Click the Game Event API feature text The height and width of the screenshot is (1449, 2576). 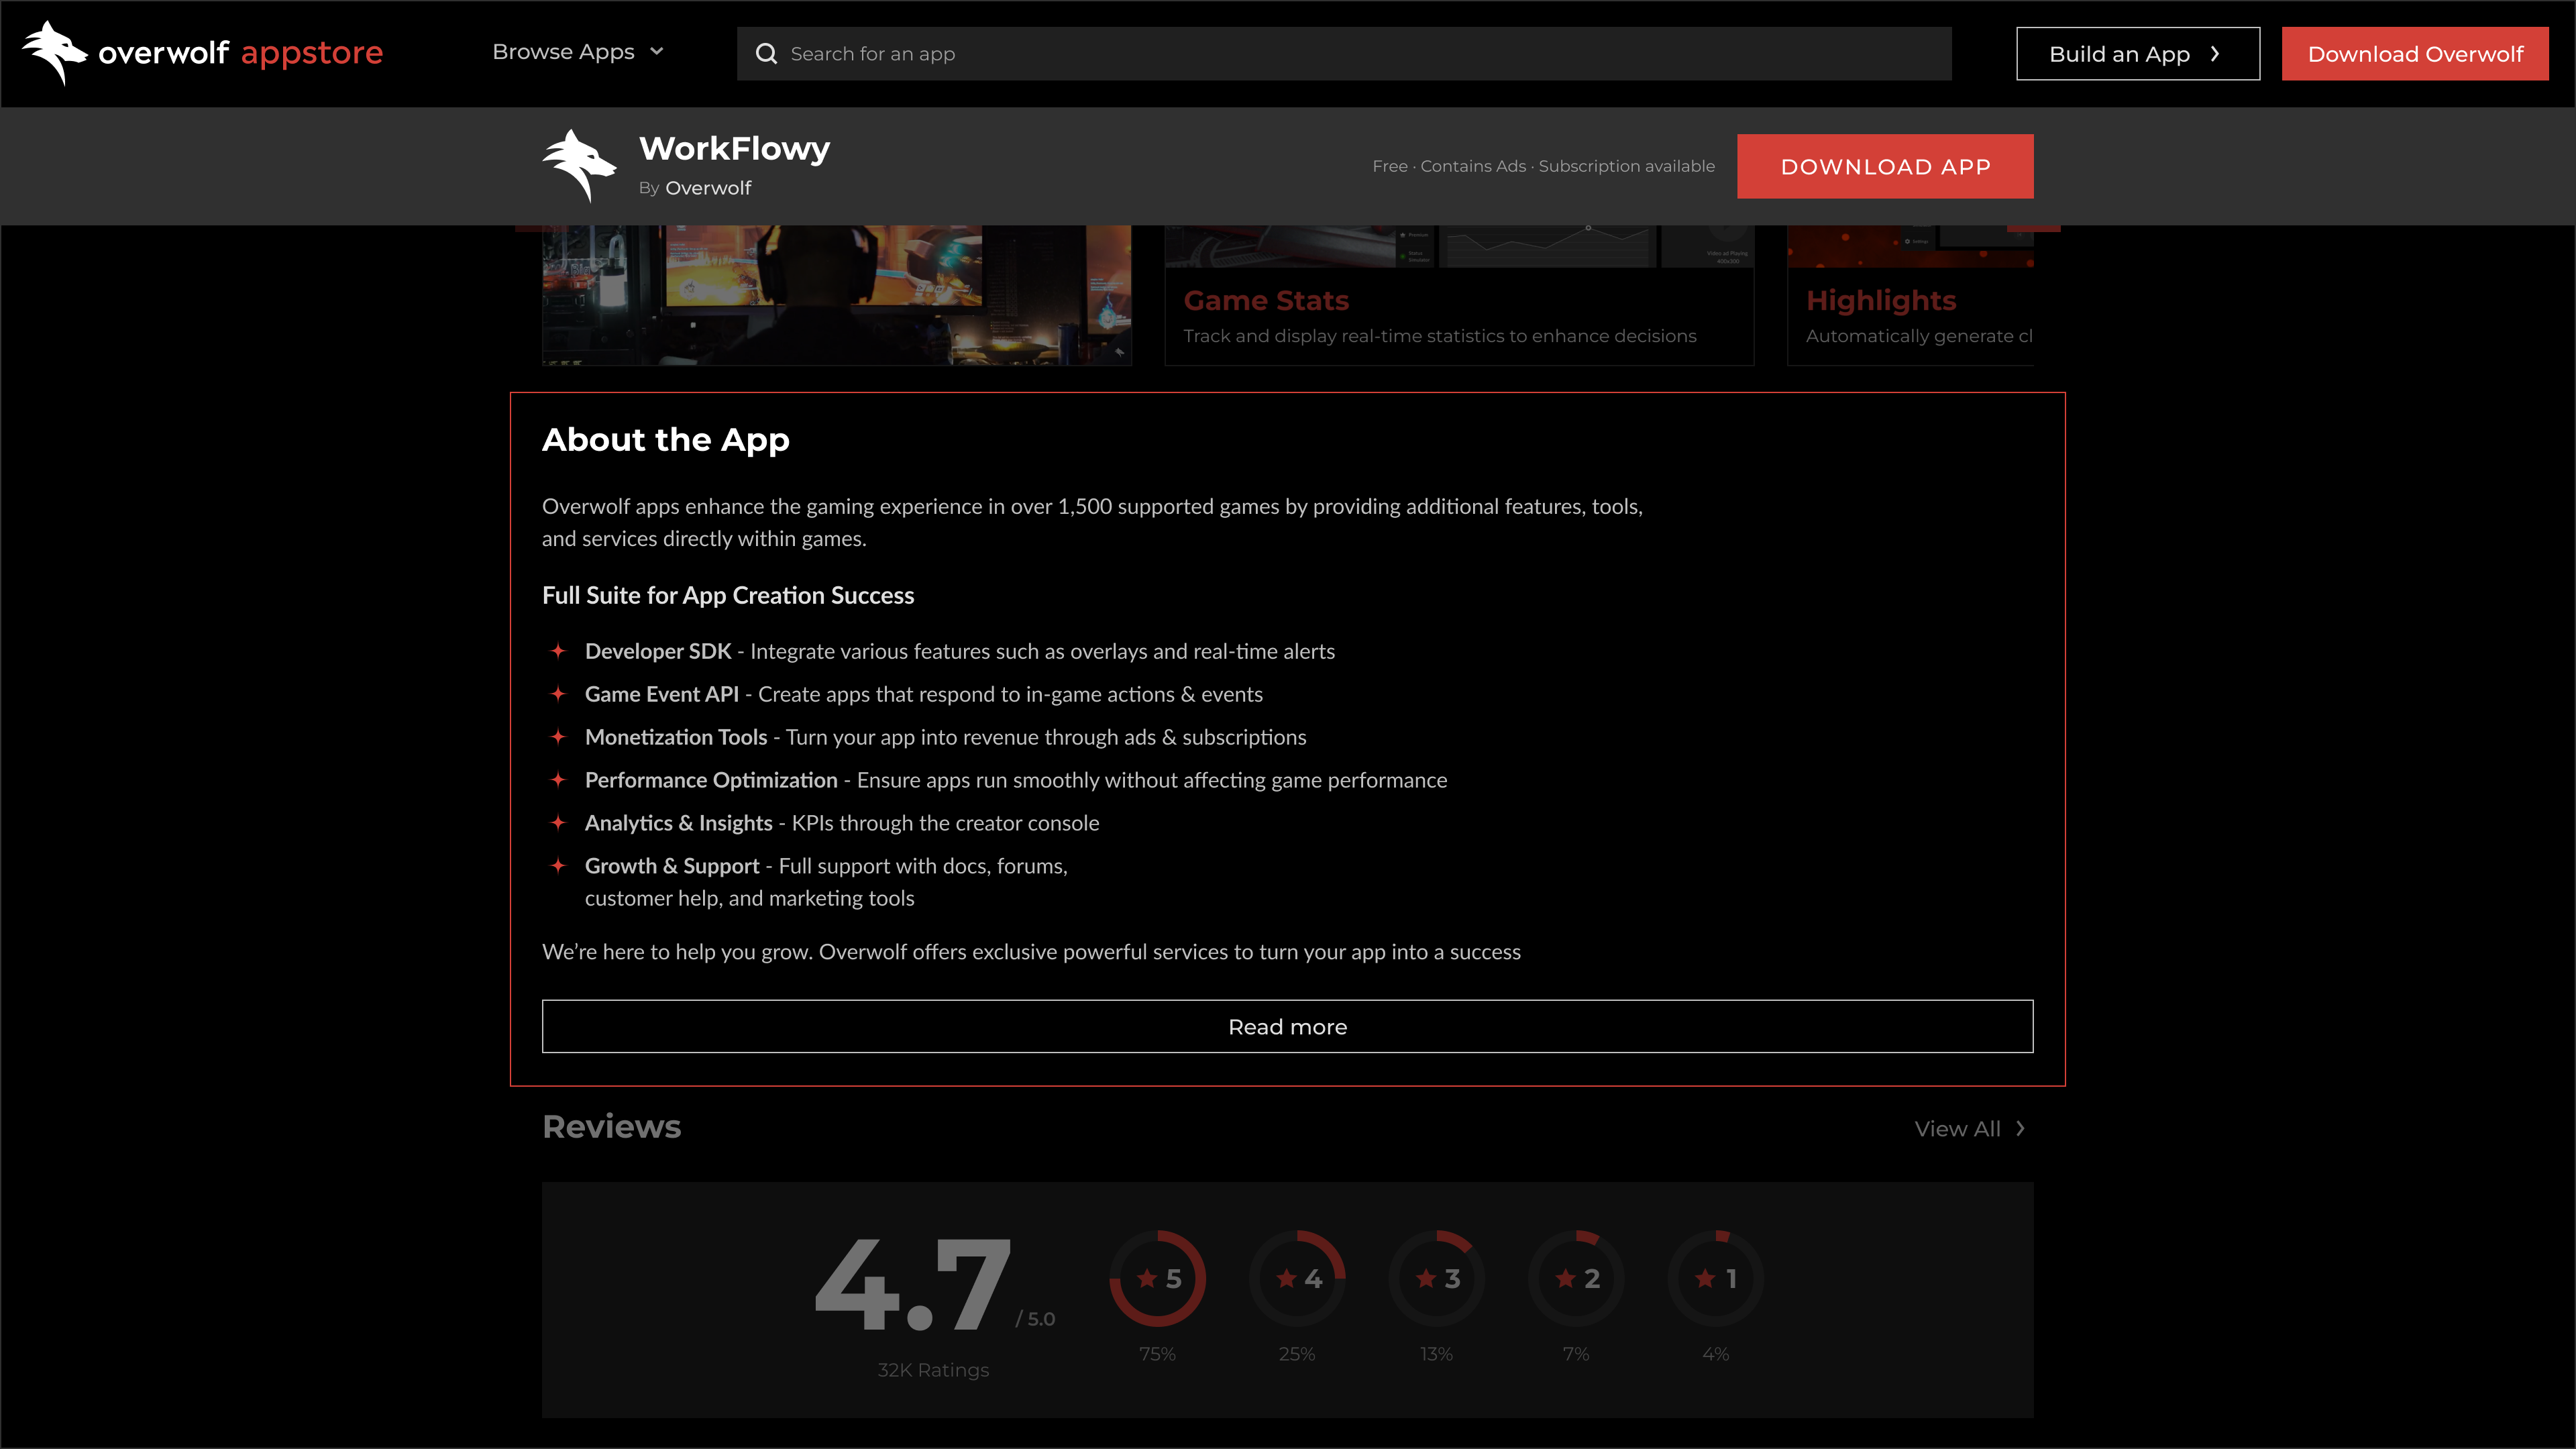point(924,694)
